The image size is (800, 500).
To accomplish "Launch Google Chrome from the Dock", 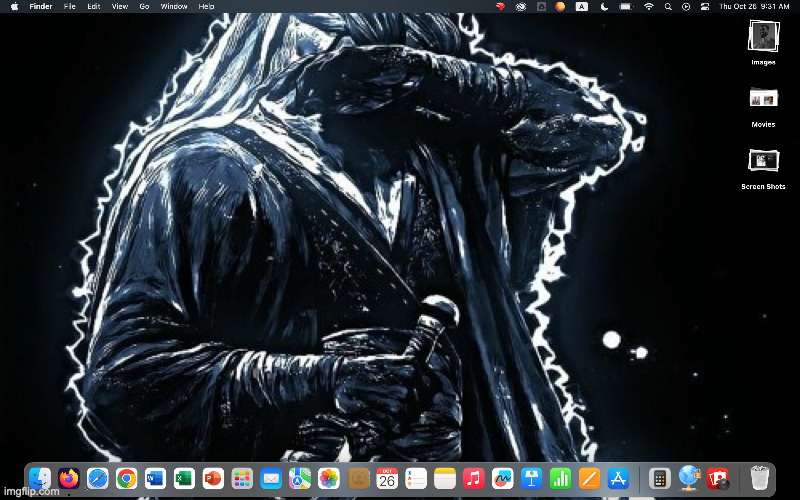I will point(127,479).
